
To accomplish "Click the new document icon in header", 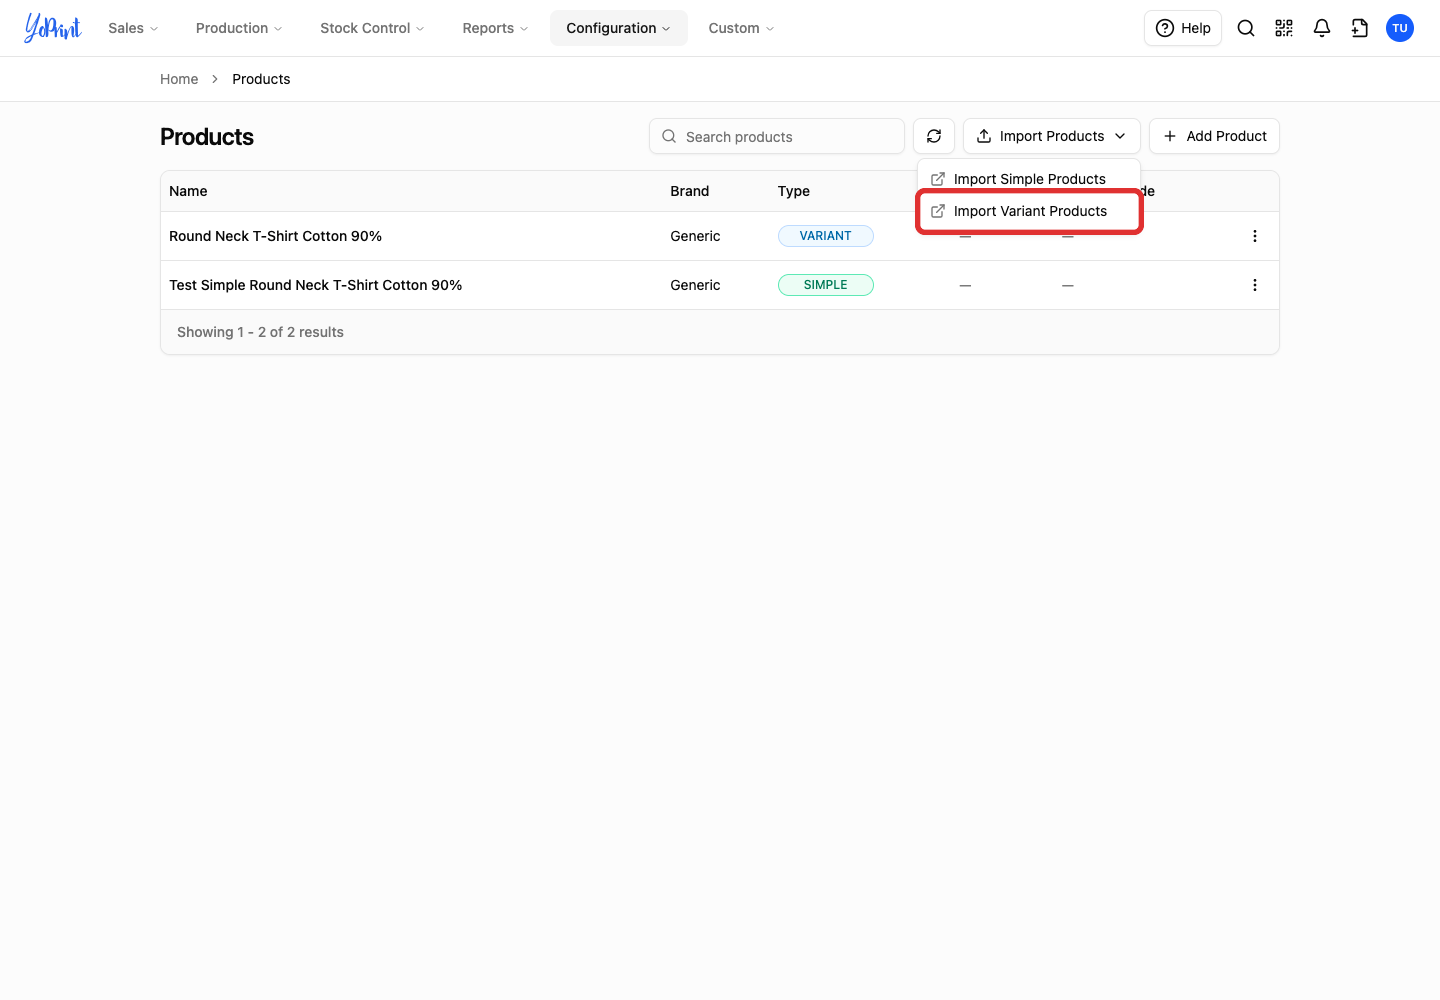I will point(1360,28).
